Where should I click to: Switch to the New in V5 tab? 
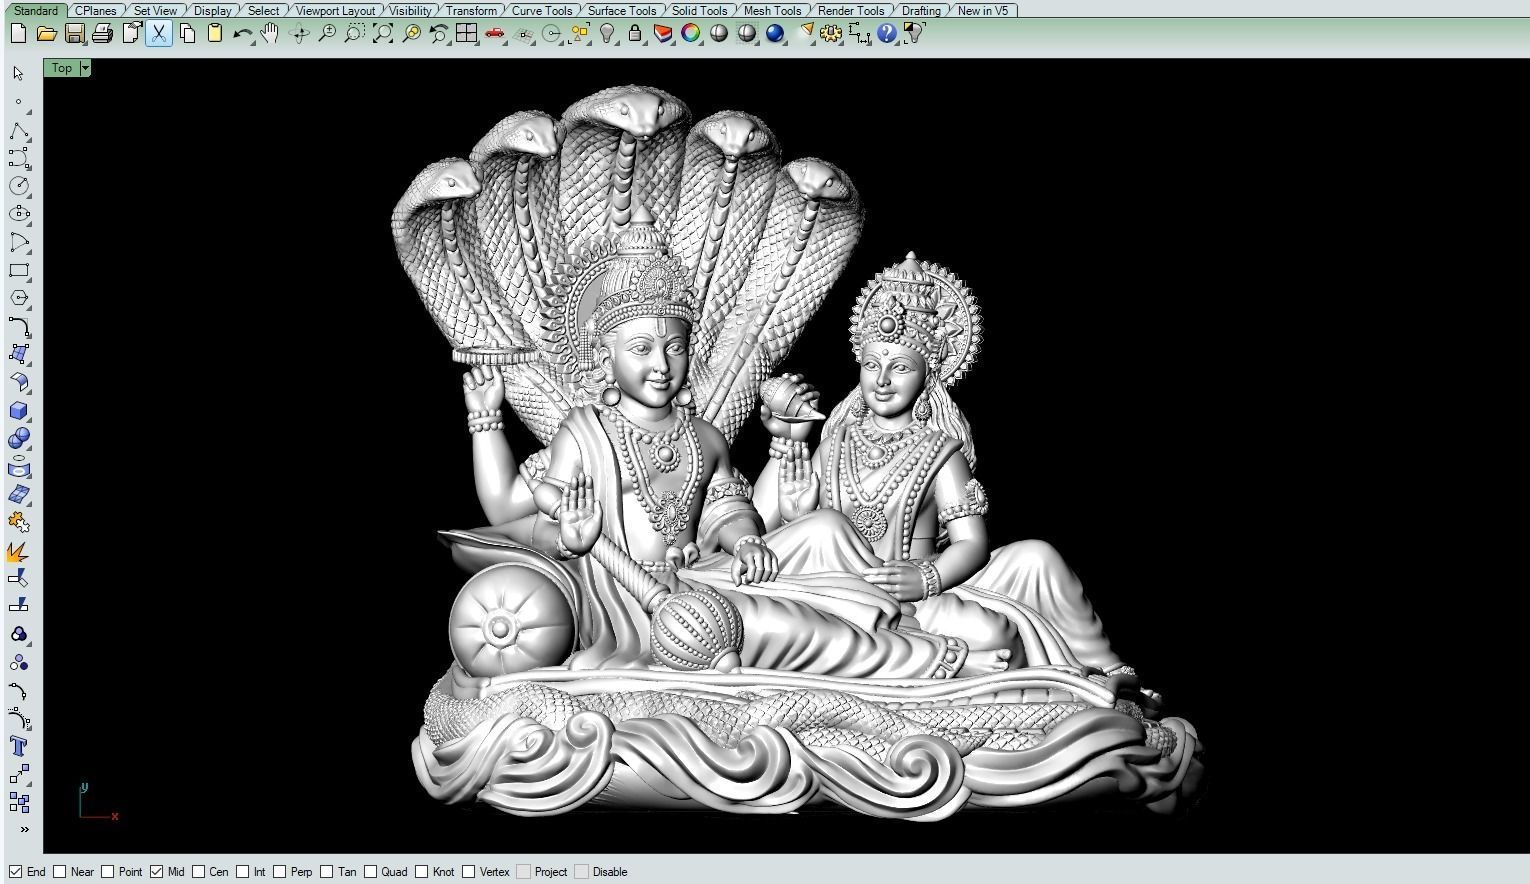click(x=982, y=11)
